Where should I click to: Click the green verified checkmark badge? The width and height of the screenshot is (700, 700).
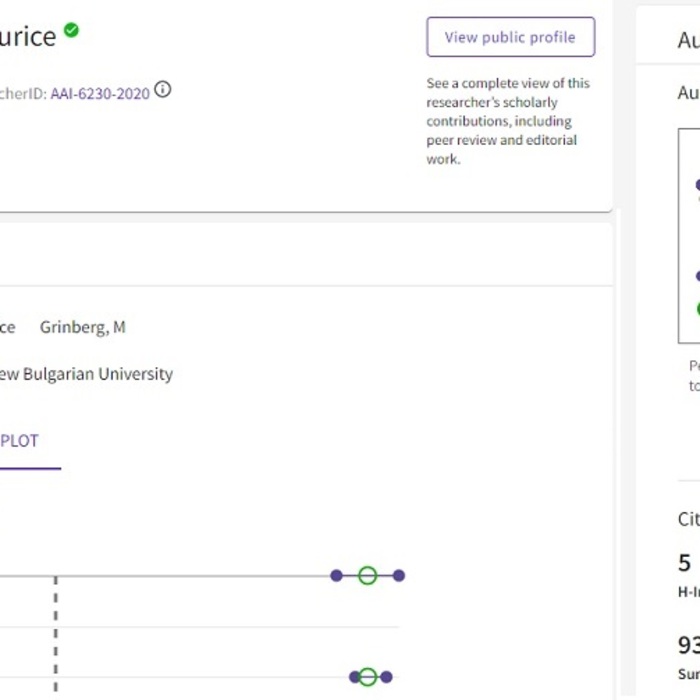[x=71, y=30]
